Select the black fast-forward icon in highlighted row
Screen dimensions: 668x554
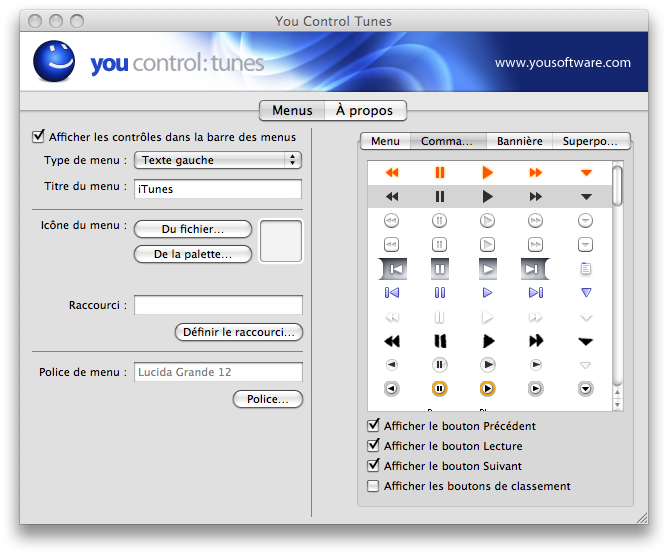(536, 196)
